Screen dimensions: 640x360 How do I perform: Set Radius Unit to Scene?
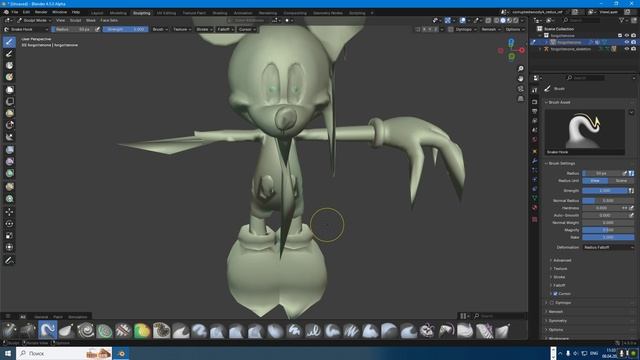point(621,181)
